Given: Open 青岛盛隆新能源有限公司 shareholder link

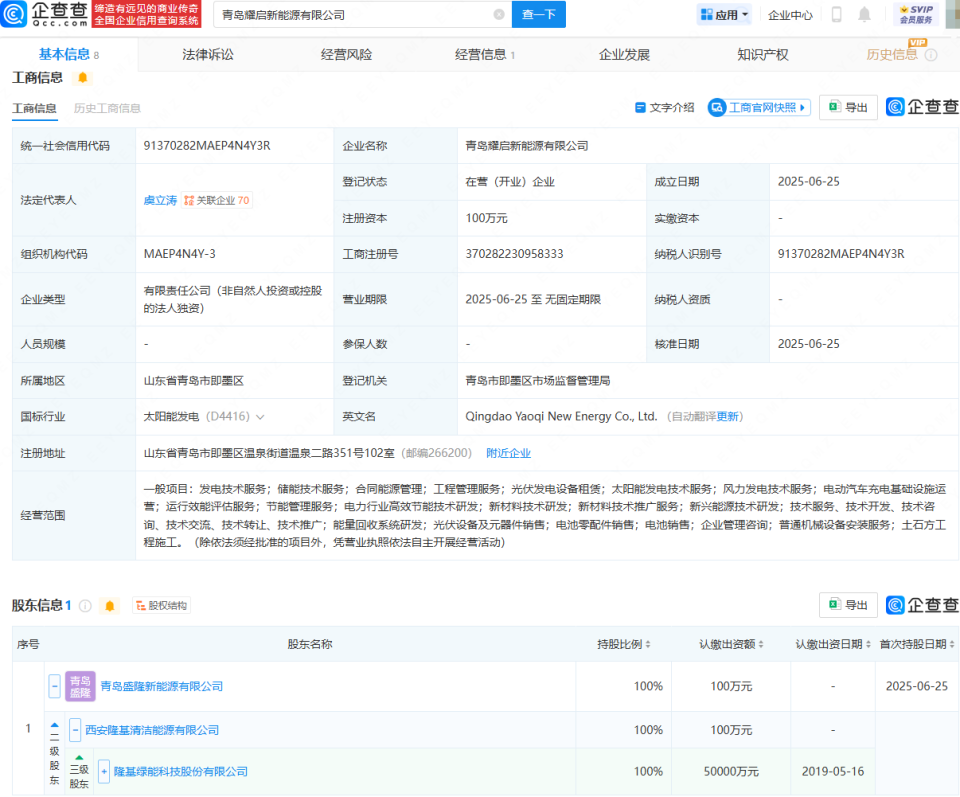Looking at the screenshot, I should [162, 686].
